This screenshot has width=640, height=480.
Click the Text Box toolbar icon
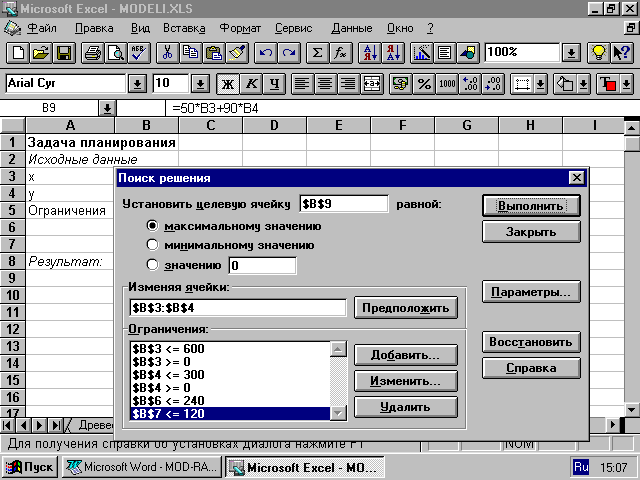click(444, 53)
